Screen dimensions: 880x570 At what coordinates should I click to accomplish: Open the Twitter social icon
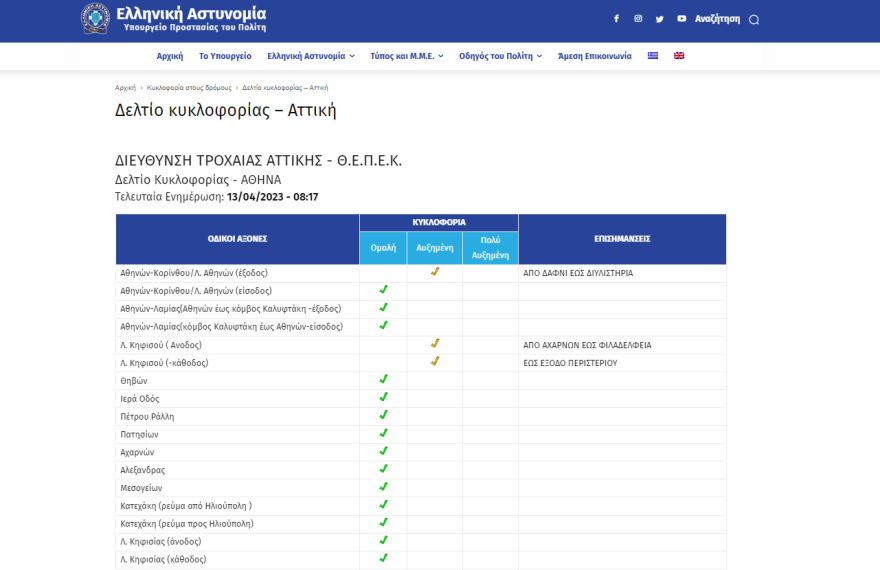659,19
